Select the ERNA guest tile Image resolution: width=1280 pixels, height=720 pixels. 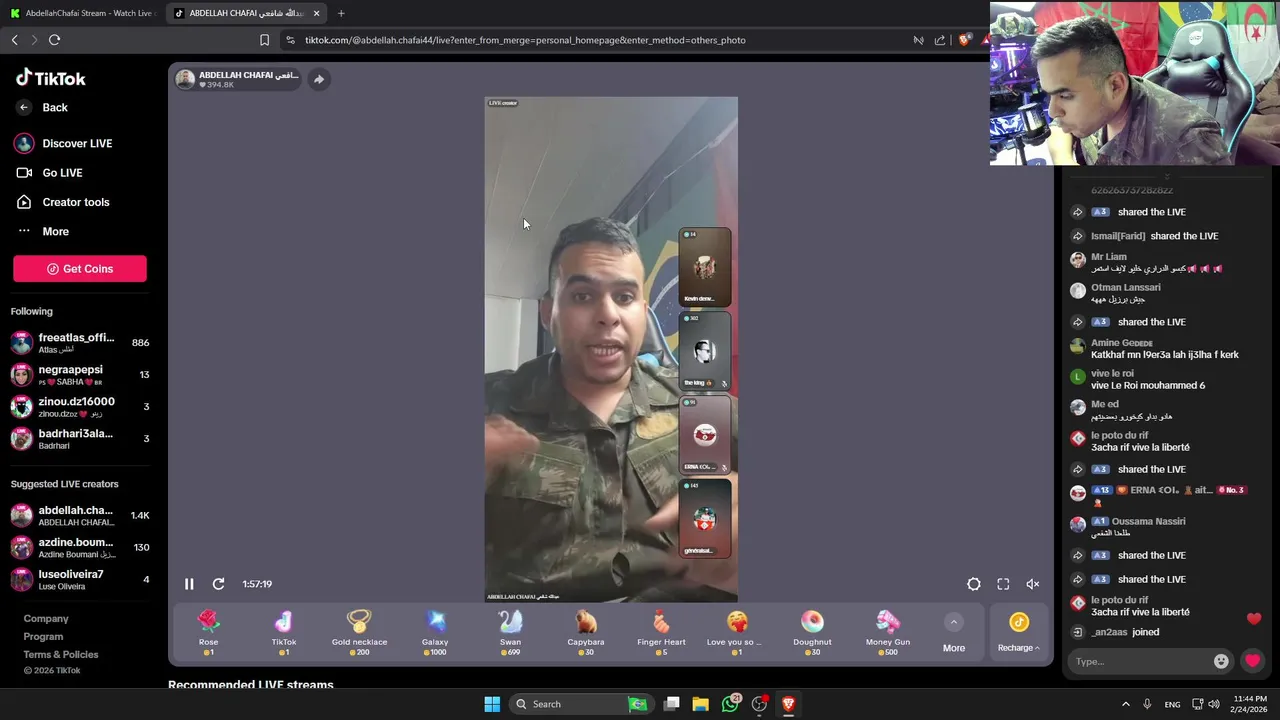[705, 435]
